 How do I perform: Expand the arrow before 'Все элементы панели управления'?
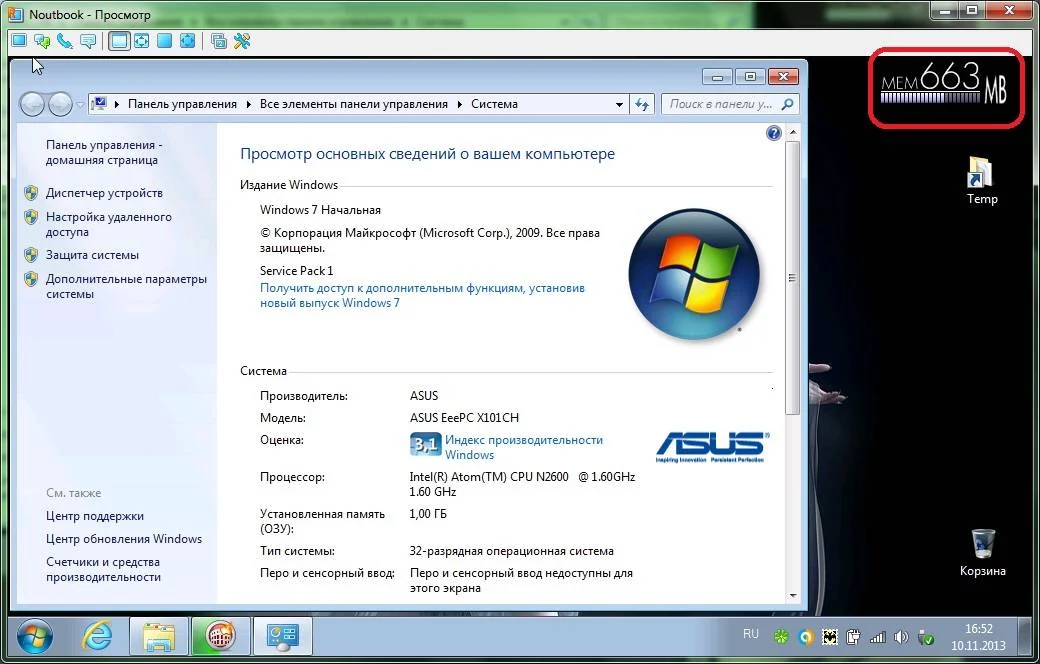pos(249,104)
